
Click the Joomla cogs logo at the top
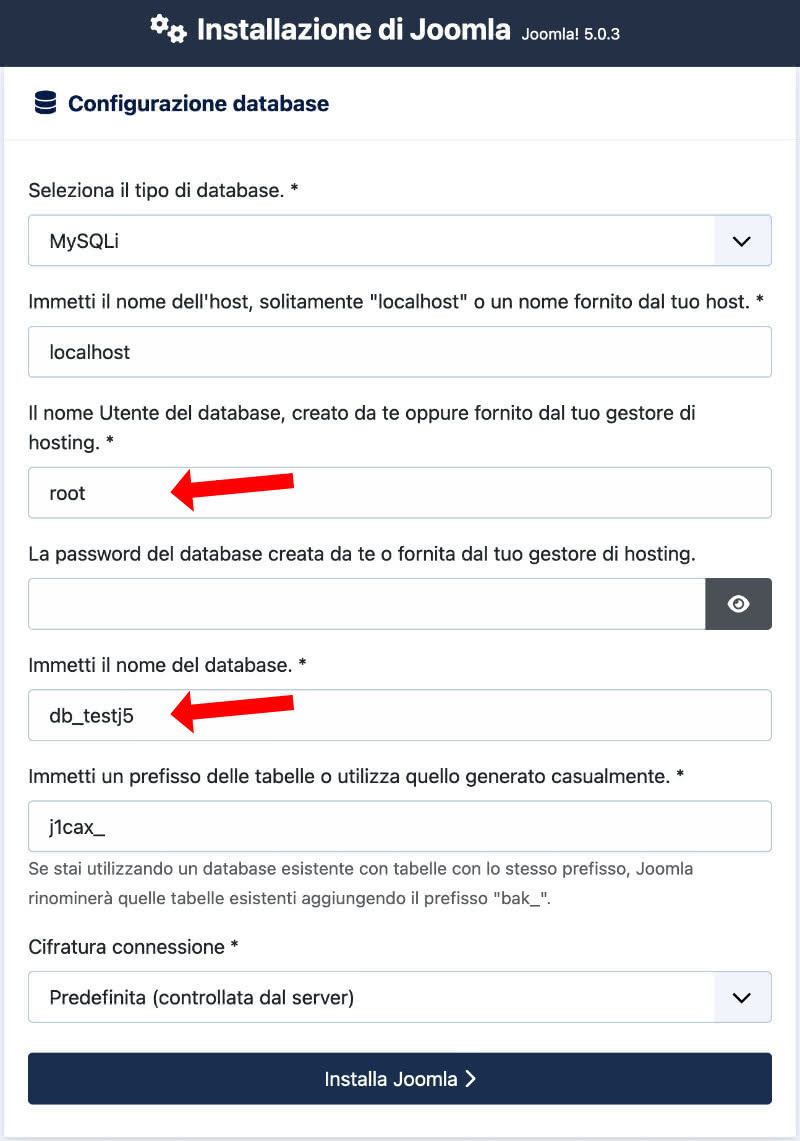168,30
